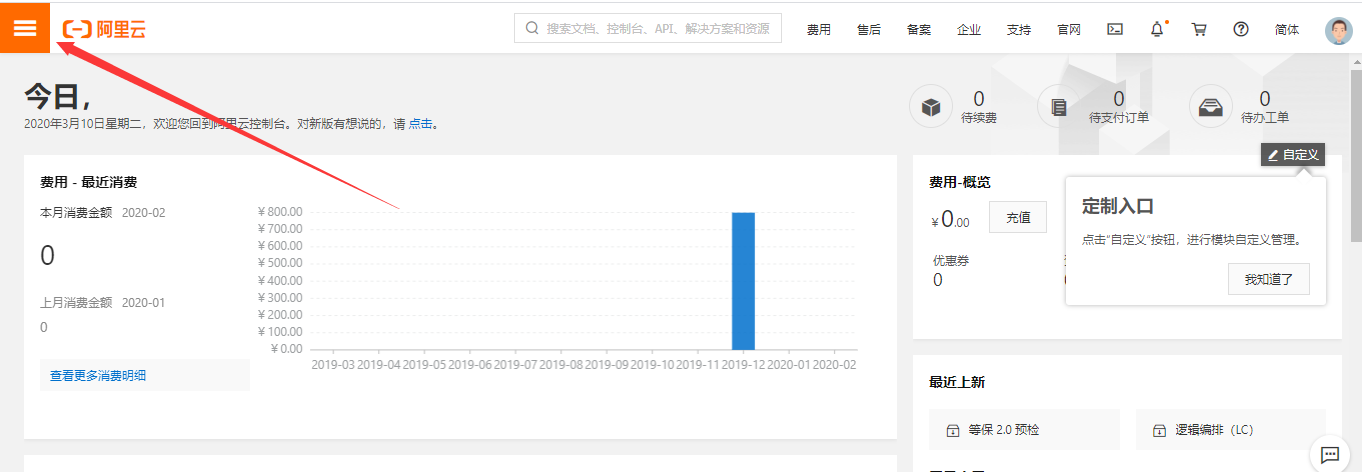This screenshot has width=1362, height=472.
Task: Click the 2020-02 axis label
Action: click(x=835, y=365)
